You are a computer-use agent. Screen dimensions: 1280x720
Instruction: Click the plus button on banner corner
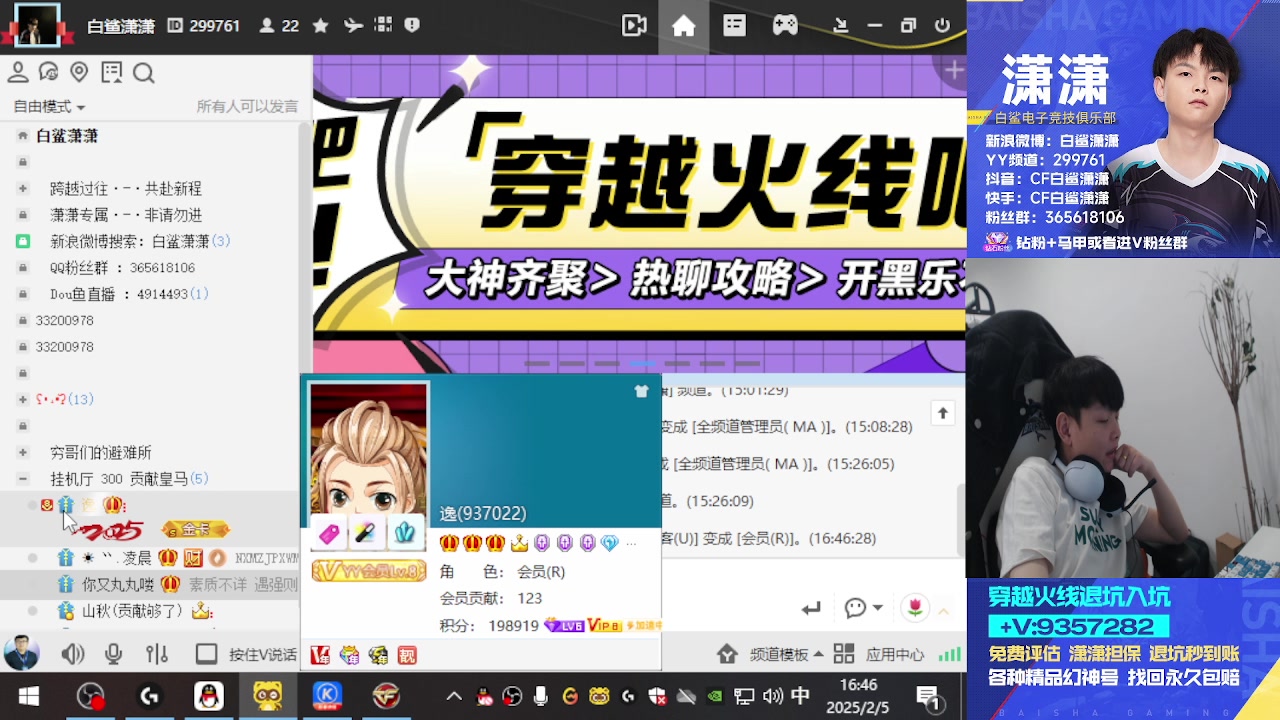953,70
